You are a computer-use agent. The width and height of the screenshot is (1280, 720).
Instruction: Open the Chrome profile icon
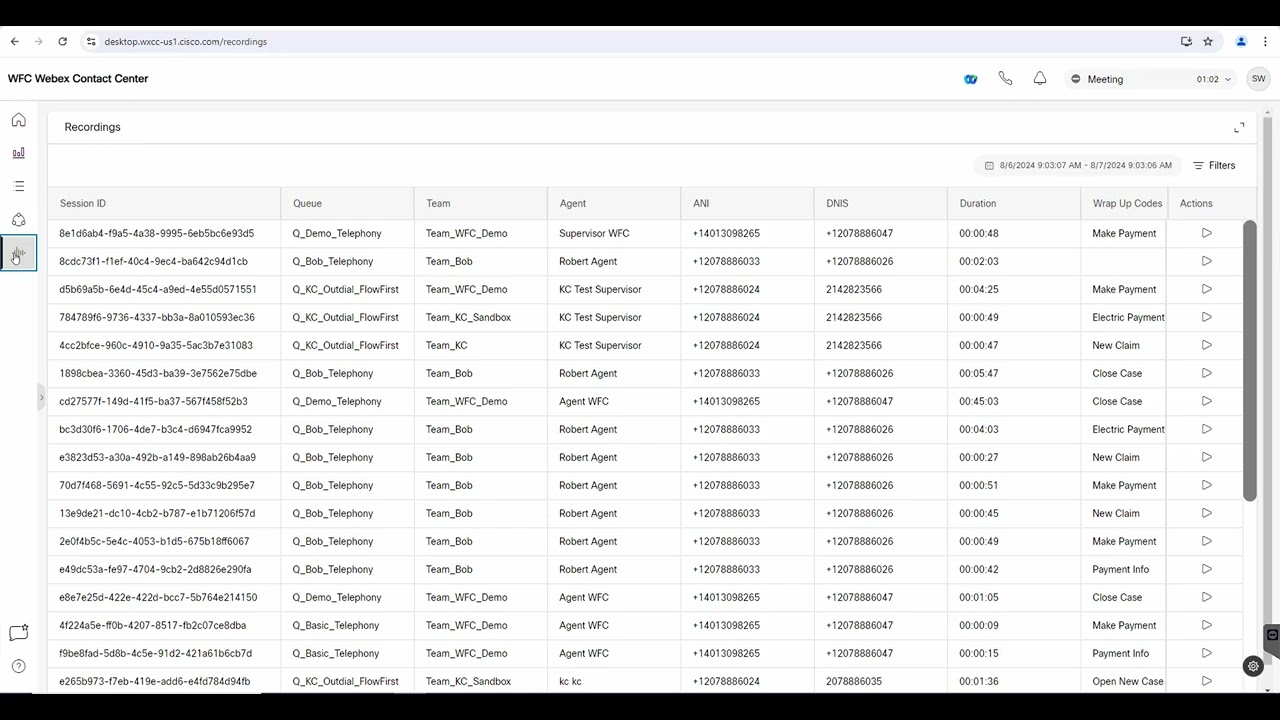tap(1241, 41)
